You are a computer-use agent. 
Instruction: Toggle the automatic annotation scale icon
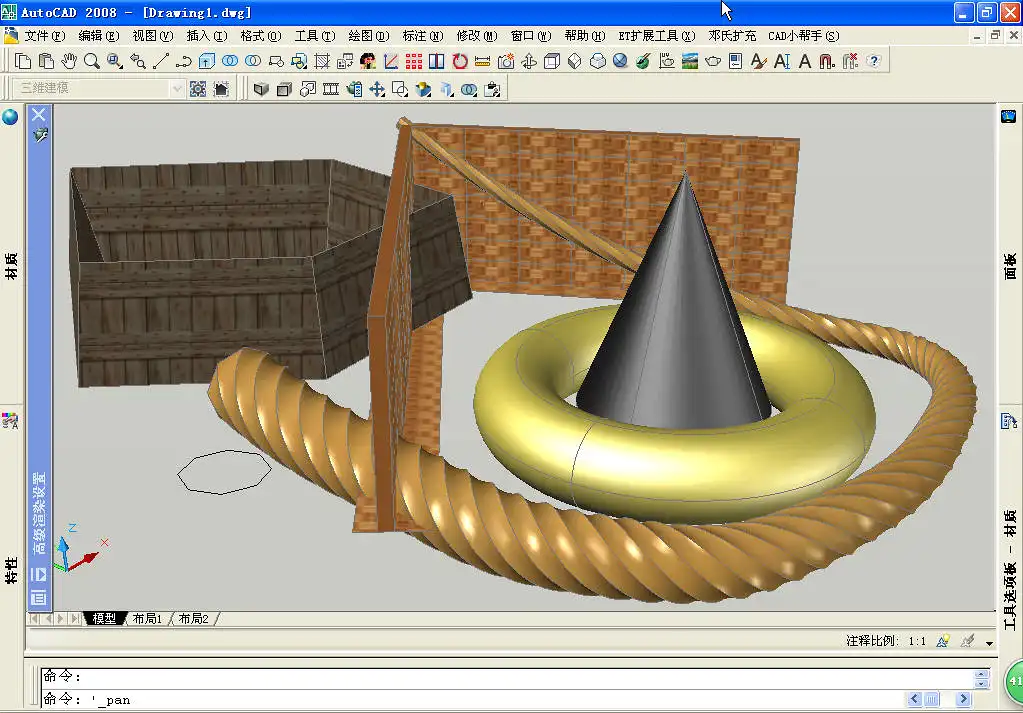click(x=968, y=641)
